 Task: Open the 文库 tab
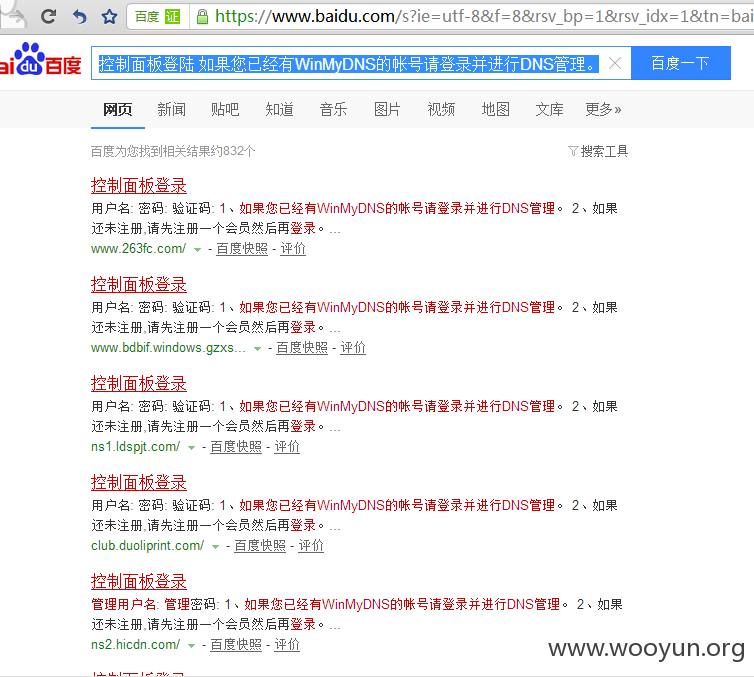pyautogui.click(x=549, y=110)
